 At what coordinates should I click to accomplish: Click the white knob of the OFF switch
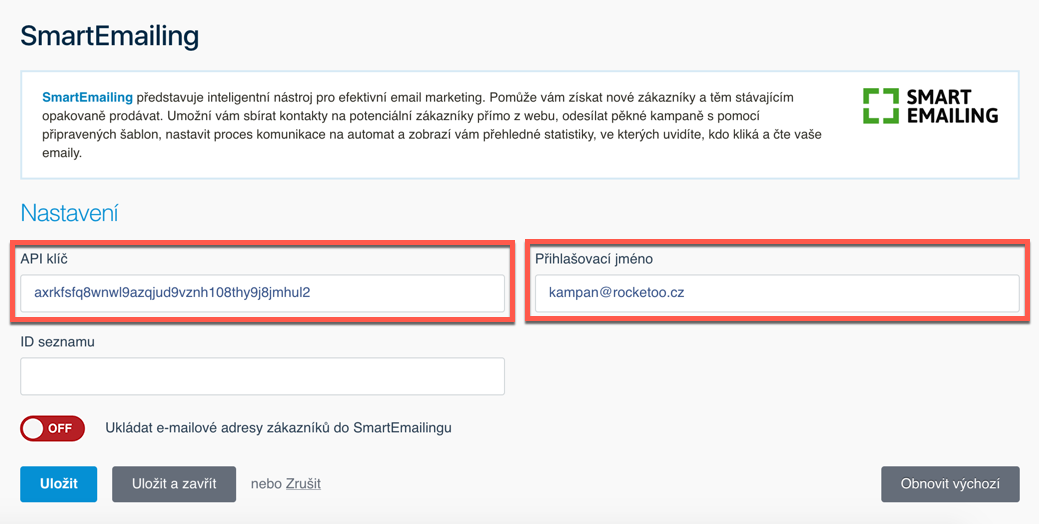(32, 429)
